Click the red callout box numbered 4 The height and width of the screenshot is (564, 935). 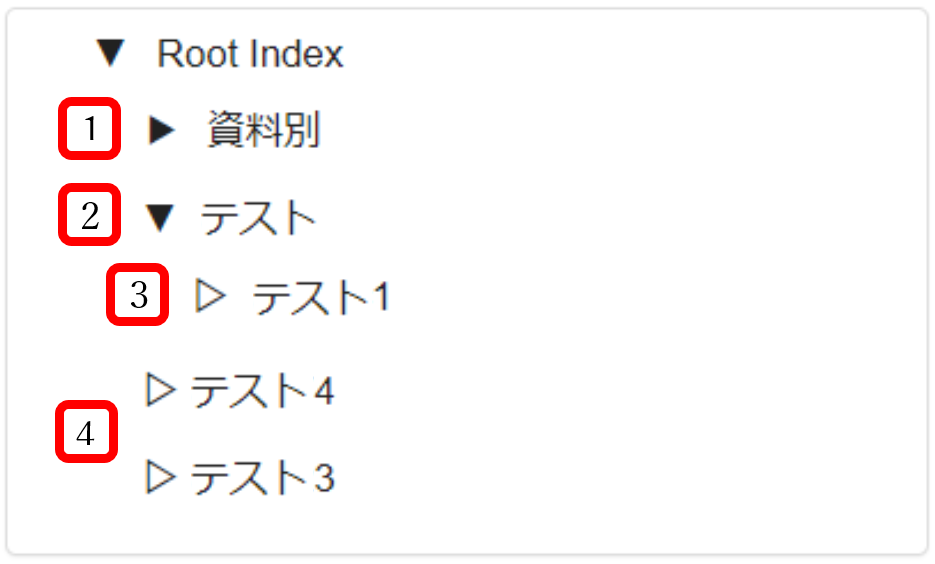pyautogui.click(x=86, y=433)
